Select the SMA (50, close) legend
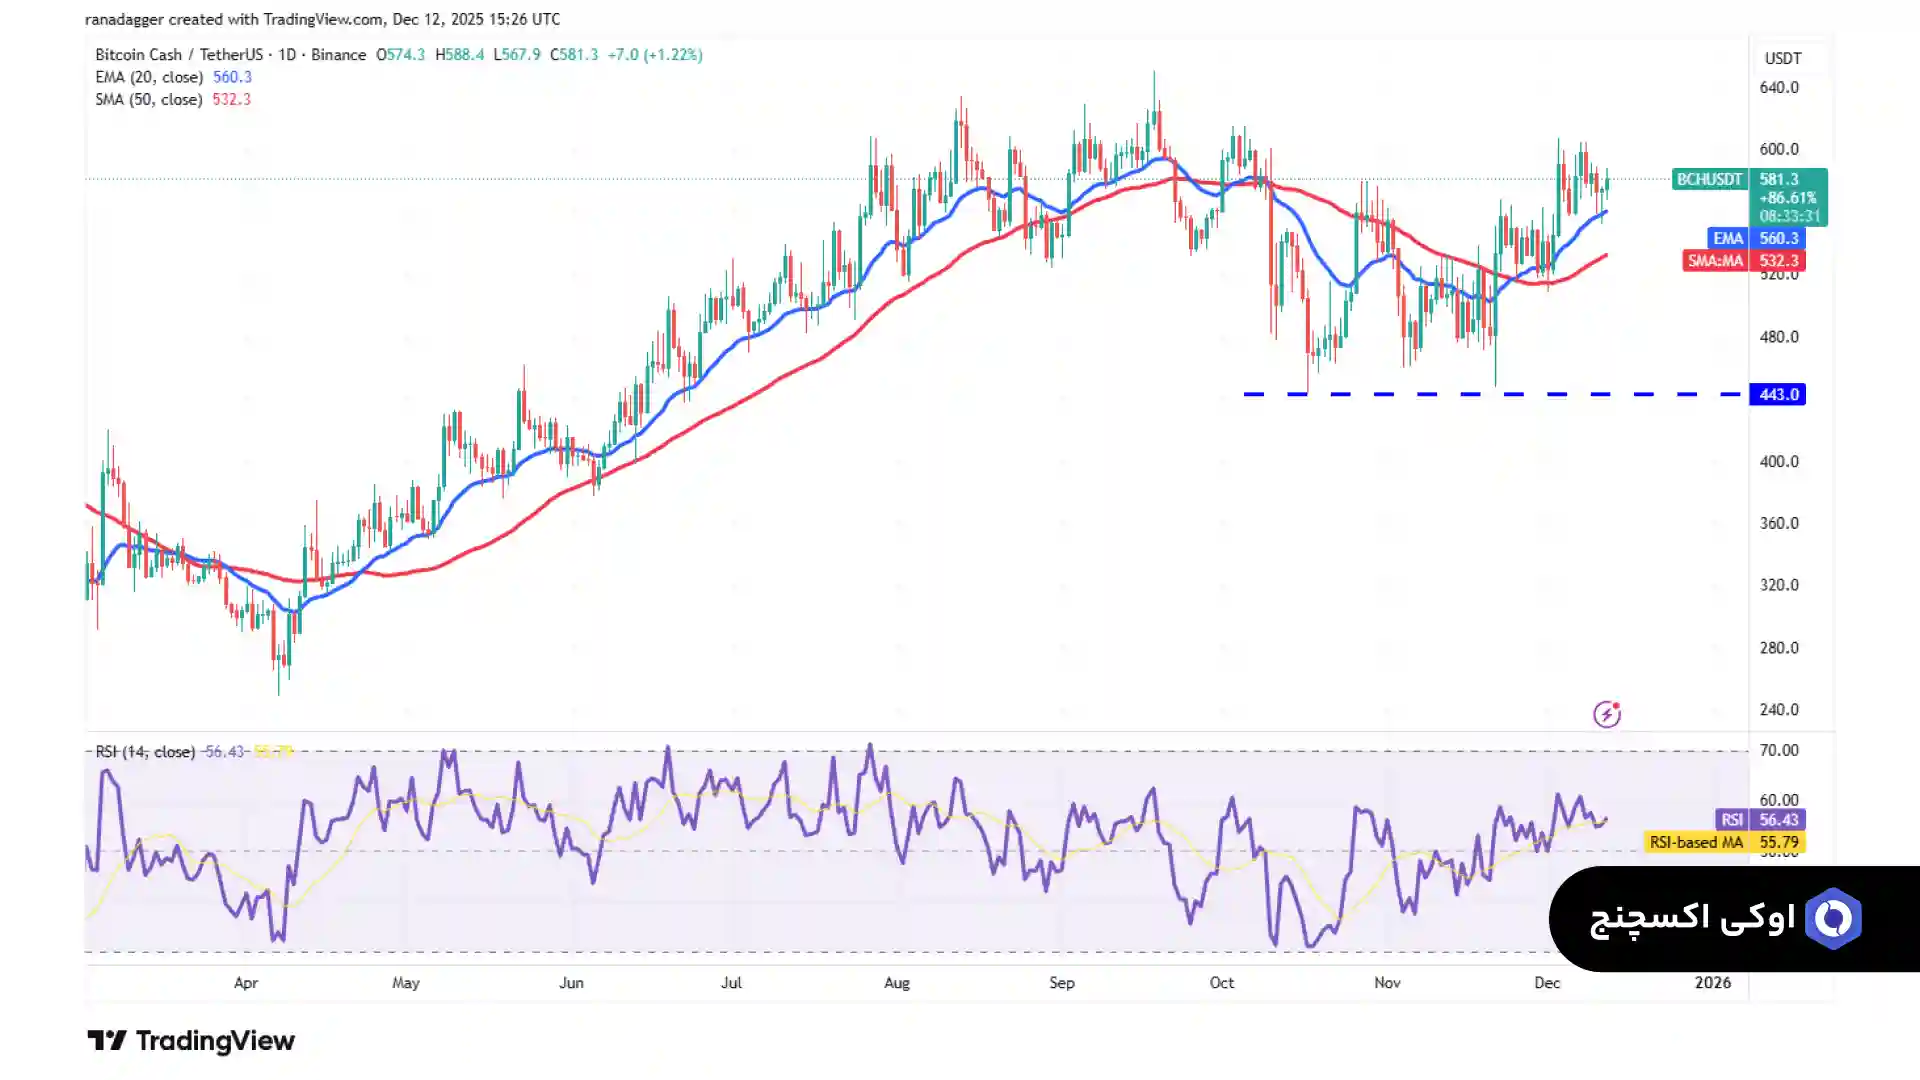Image resolution: width=1920 pixels, height=1080 pixels. (149, 99)
